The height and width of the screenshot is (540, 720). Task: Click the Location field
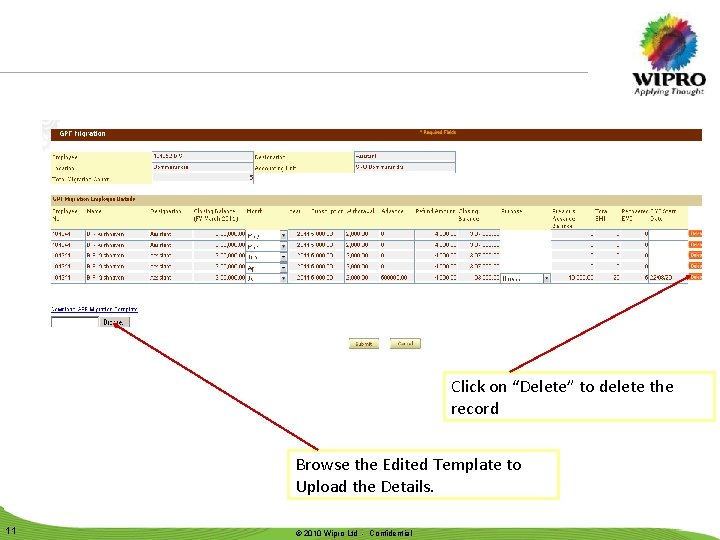coord(202,168)
